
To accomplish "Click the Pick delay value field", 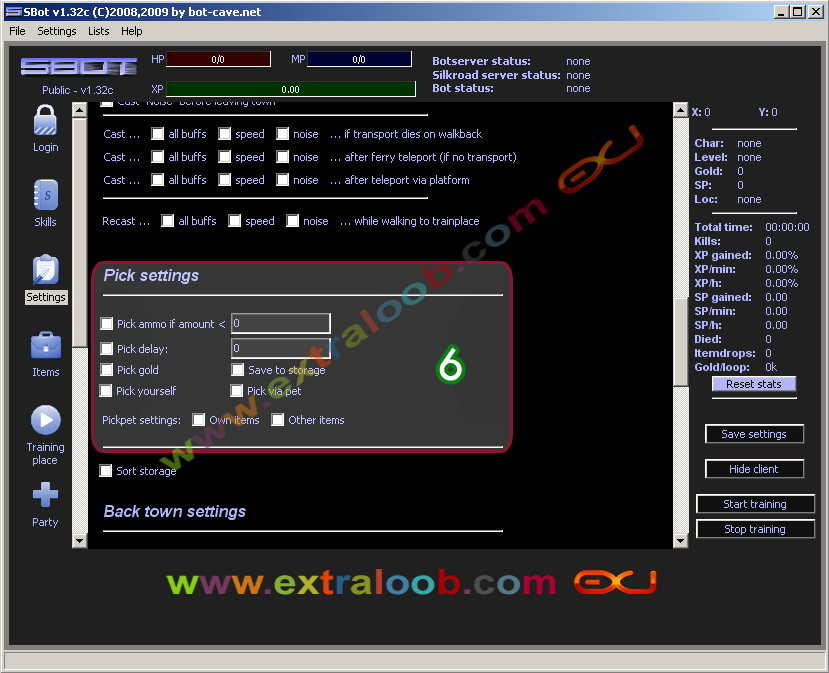I will pos(281,348).
